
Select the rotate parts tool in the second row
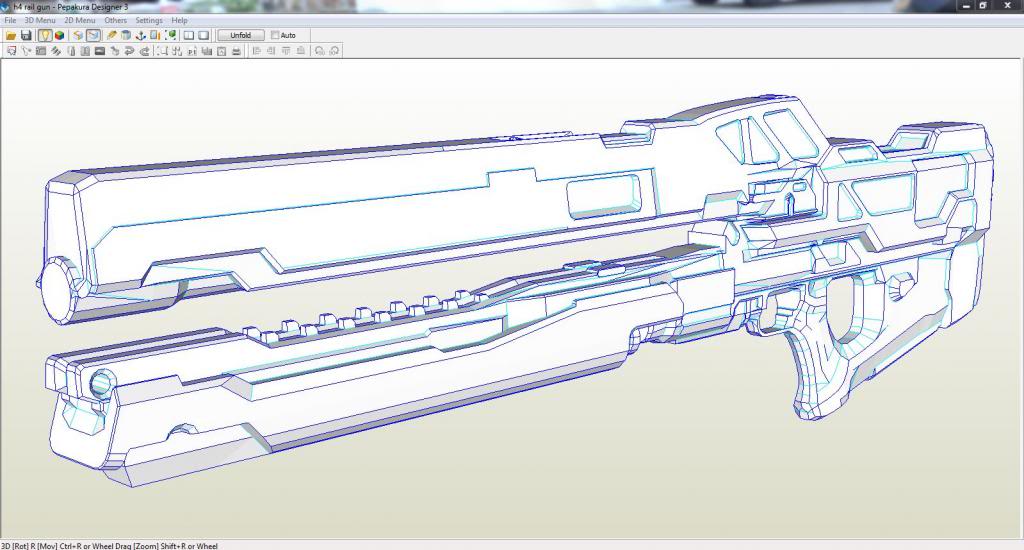click(26, 51)
